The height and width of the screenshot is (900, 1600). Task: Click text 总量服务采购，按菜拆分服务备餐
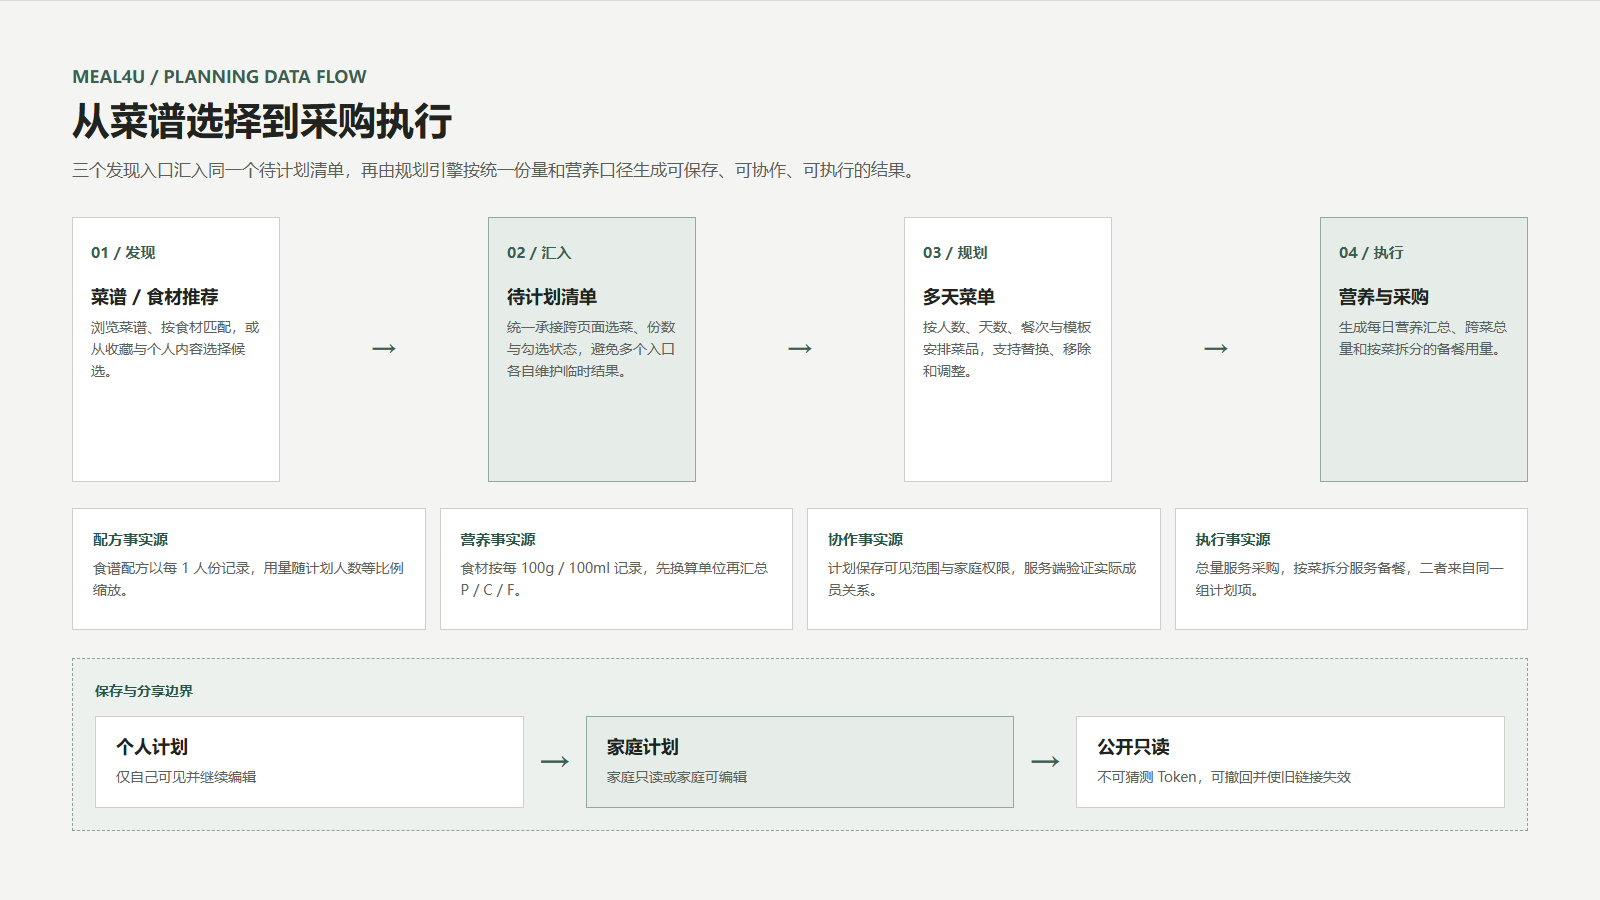pos(1350,579)
